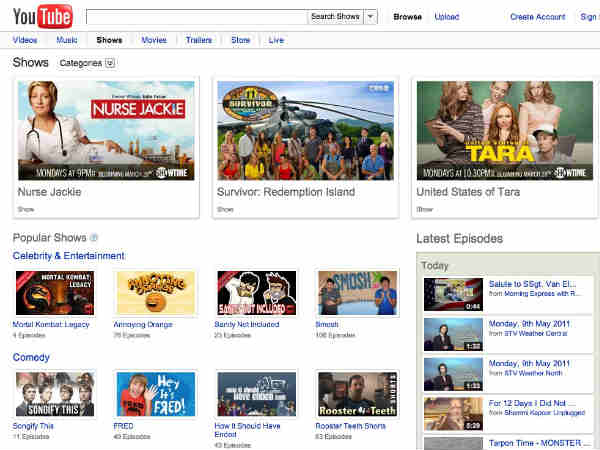This screenshot has width=600, height=450.
Task: Click the Celebrity & Entertainment category link
Action: 68,256
